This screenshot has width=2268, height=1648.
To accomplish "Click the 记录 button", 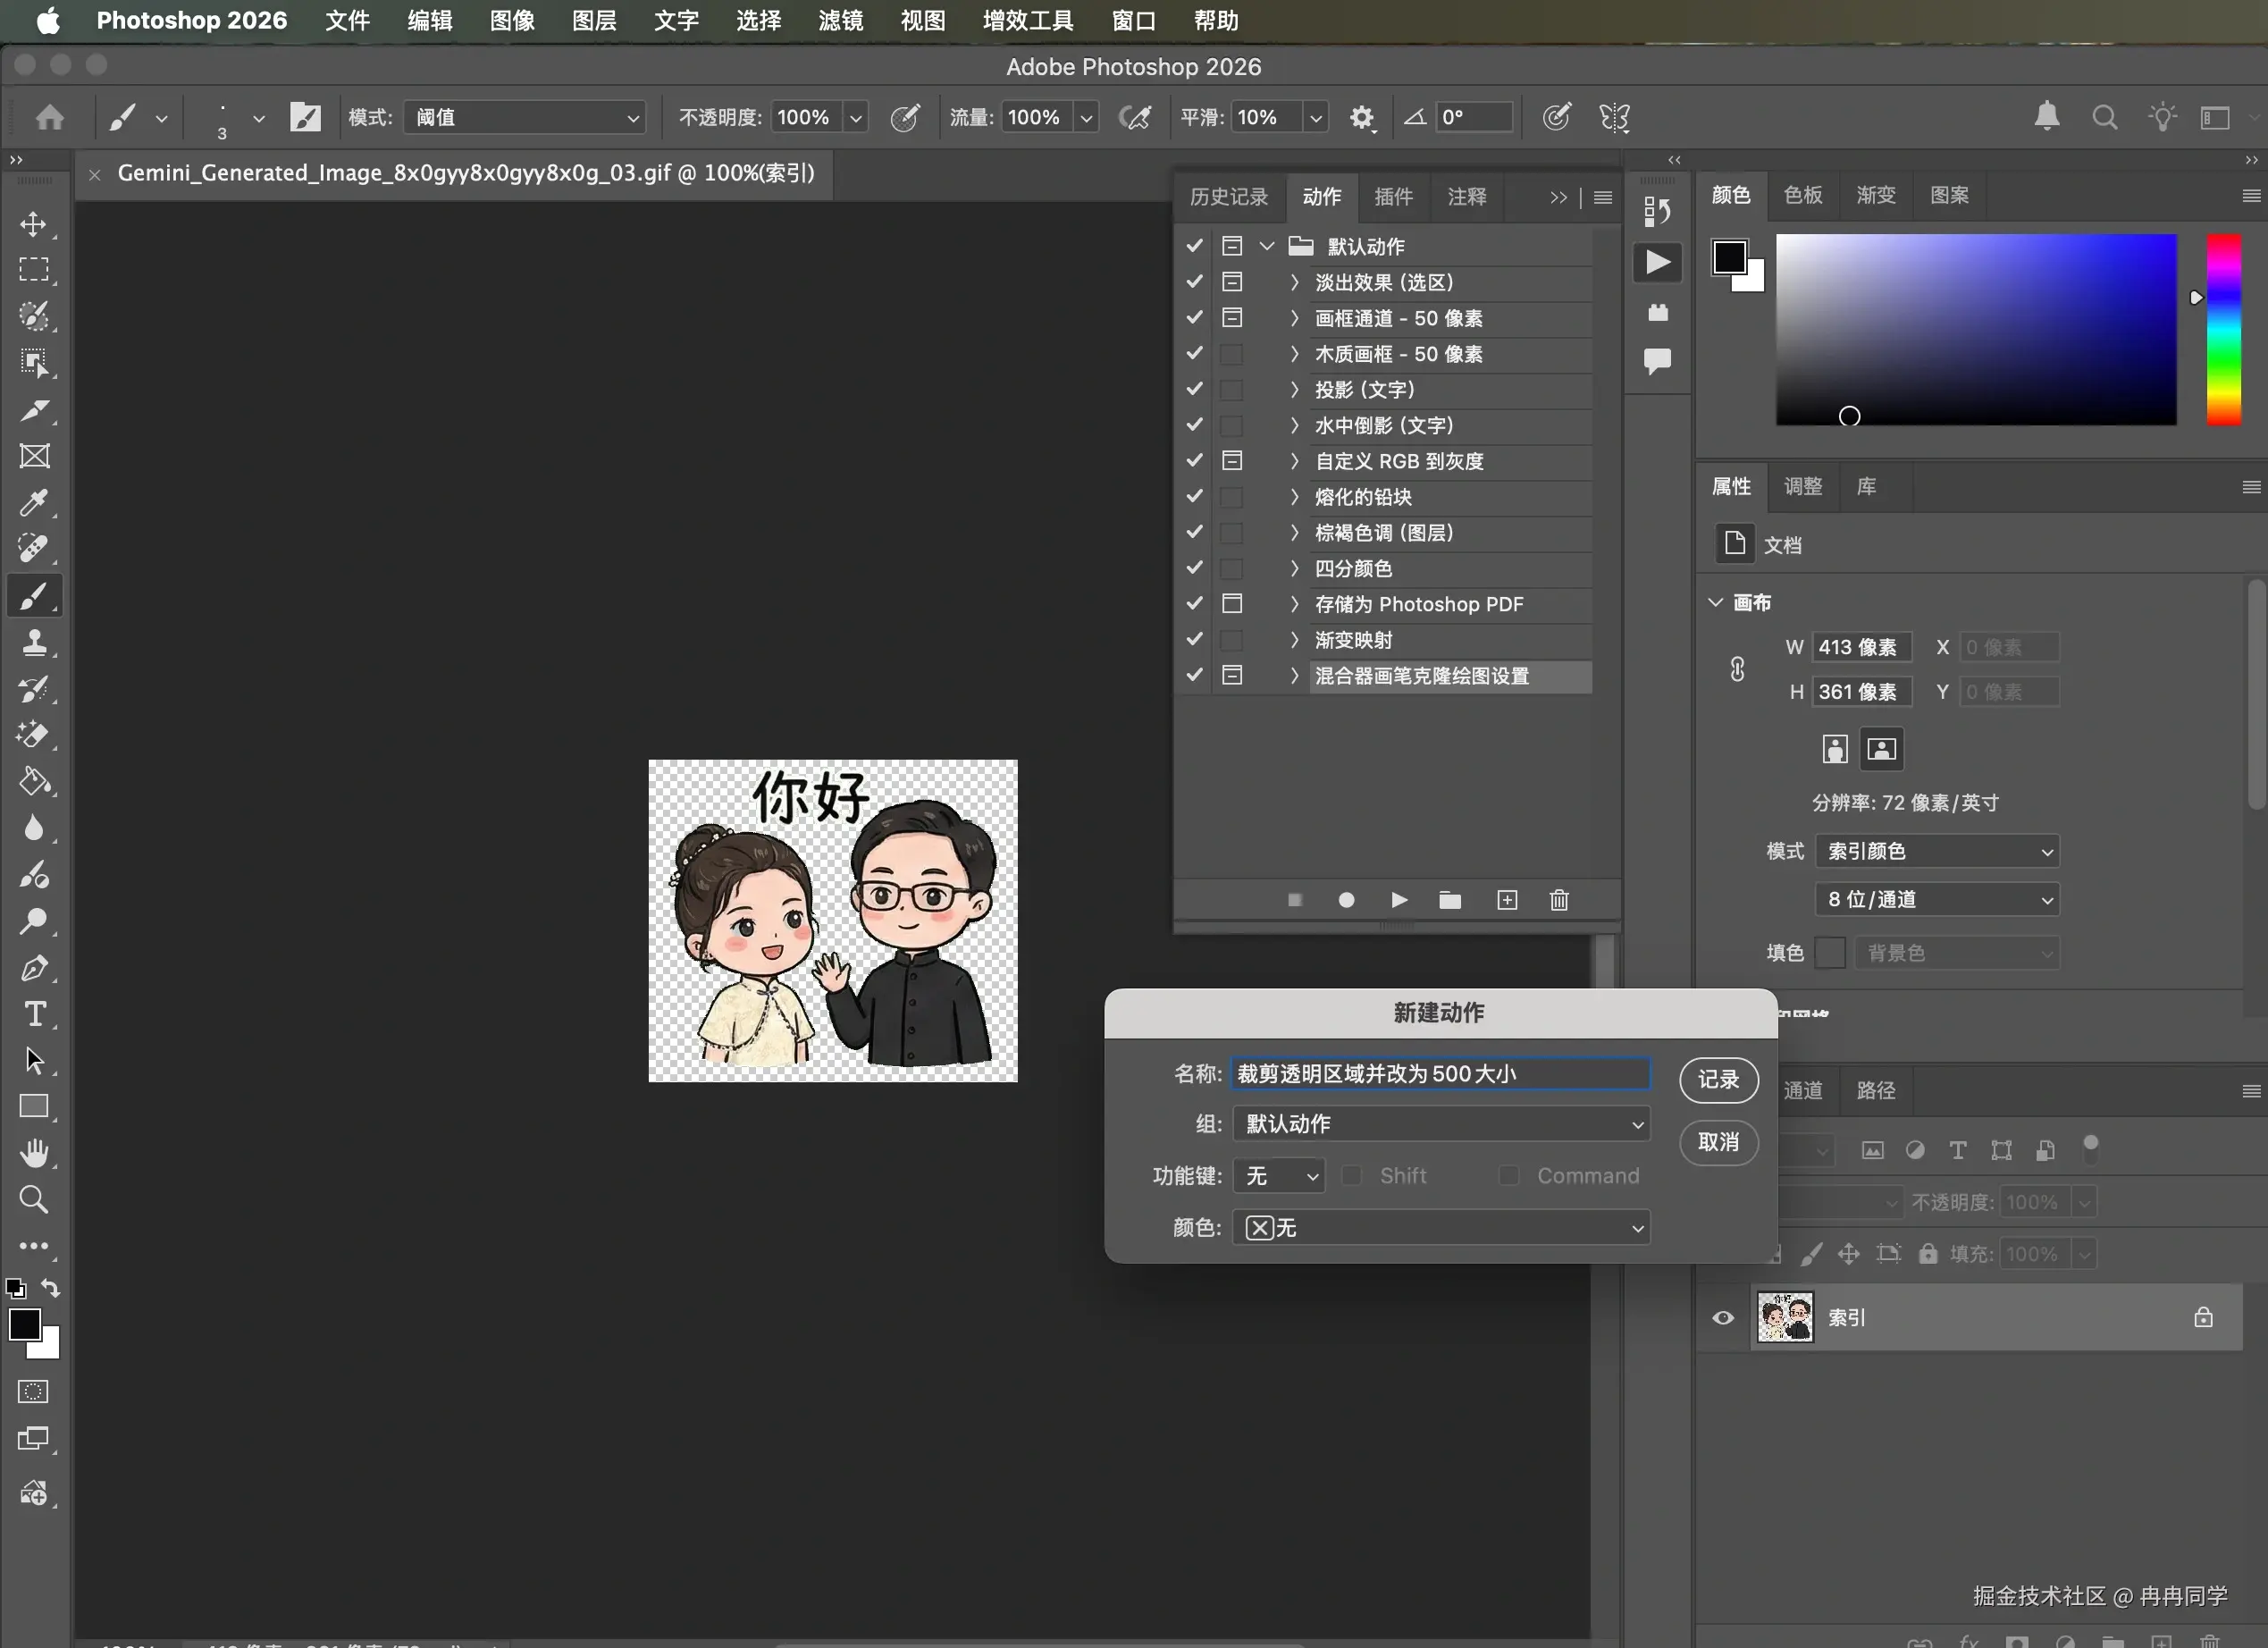I will pyautogui.click(x=1718, y=1080).
